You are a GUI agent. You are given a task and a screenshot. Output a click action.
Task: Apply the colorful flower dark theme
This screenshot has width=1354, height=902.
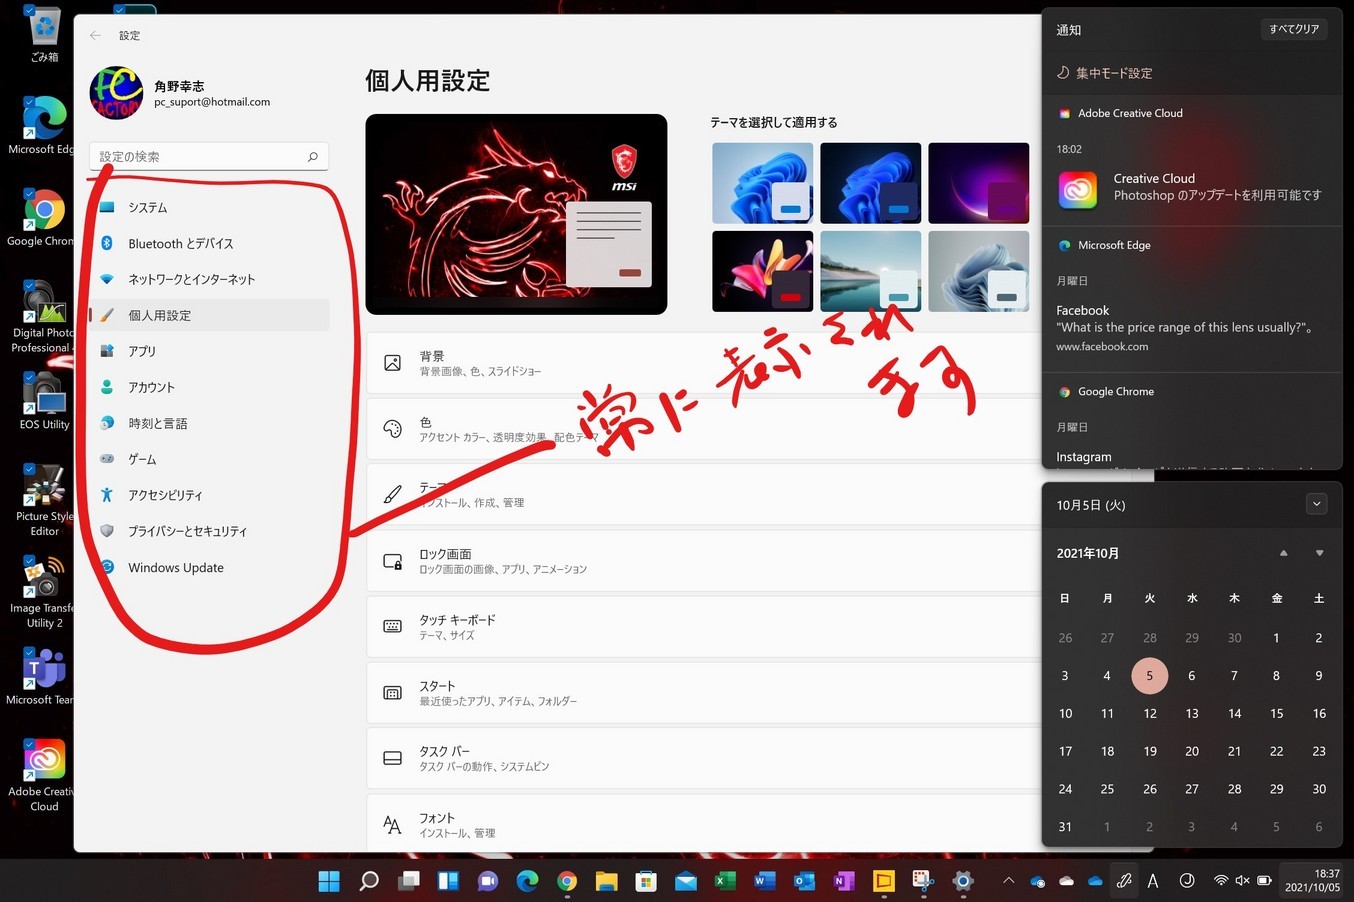click(x=762, y=271)
